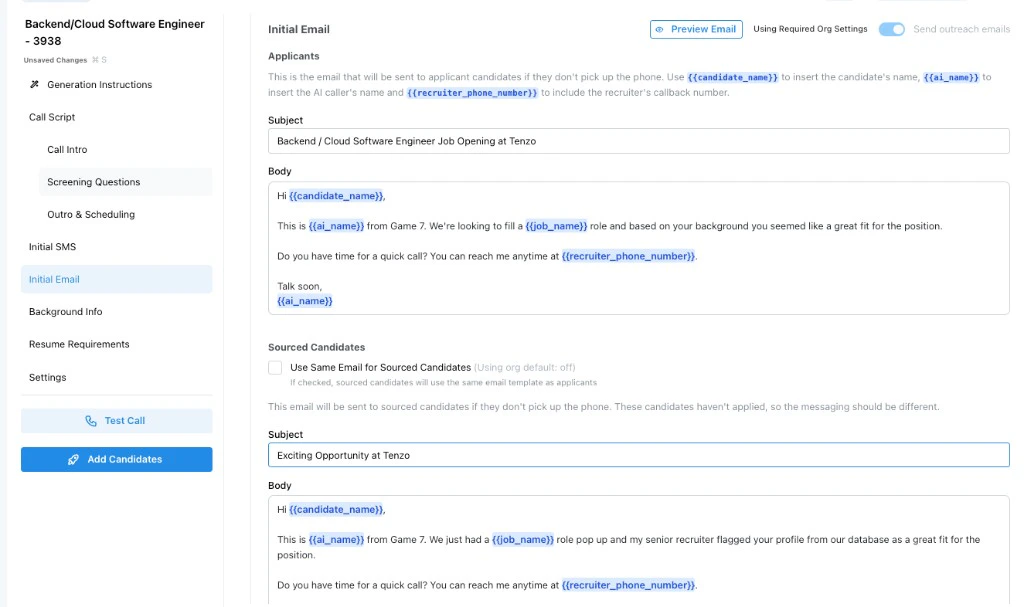Screen dimensions: 1024x607
Task: Click the wand icon beside Generation Instructions
Action: [35, 84]
